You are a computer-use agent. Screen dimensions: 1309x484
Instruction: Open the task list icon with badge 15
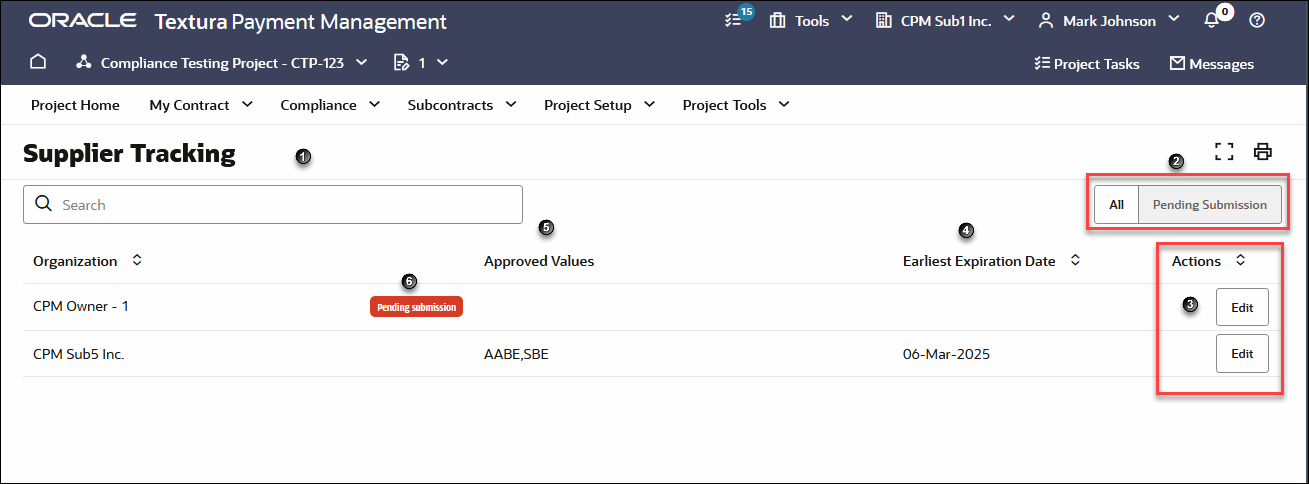[734, 20]
